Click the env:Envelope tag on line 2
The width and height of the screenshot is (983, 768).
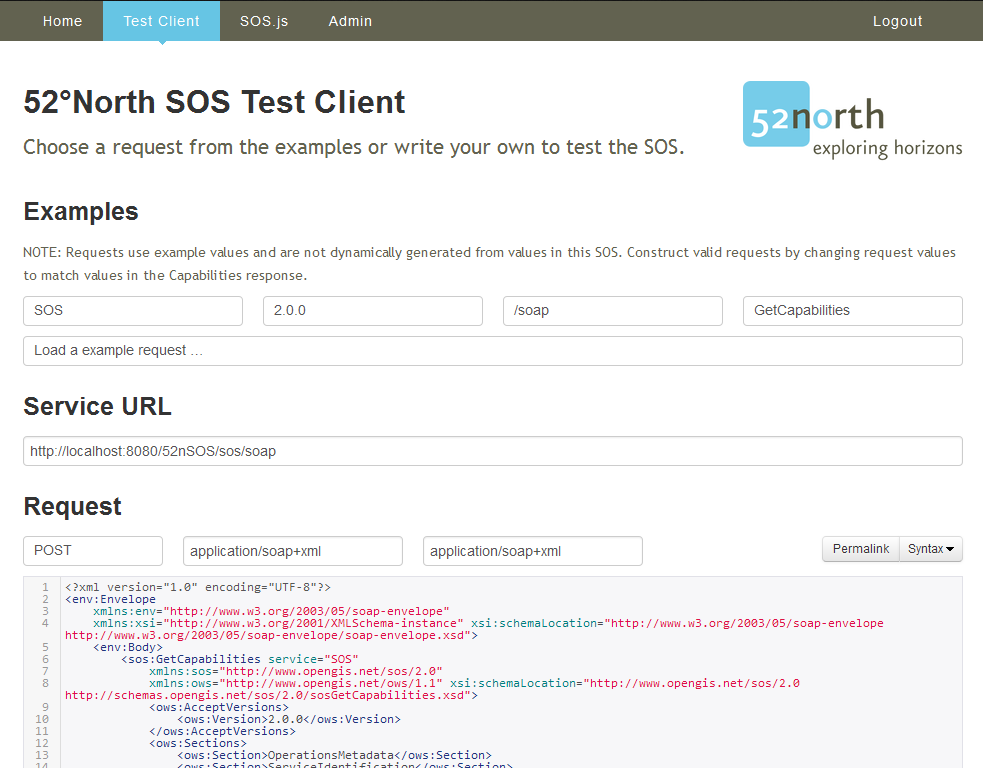click(x=110, y=599)
